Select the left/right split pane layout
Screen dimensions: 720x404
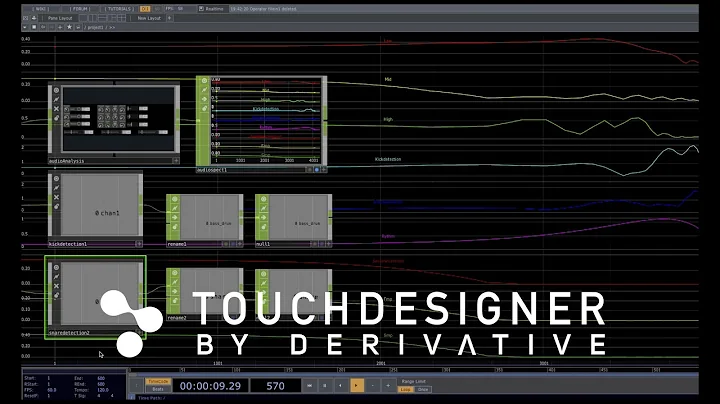[93, 18]
